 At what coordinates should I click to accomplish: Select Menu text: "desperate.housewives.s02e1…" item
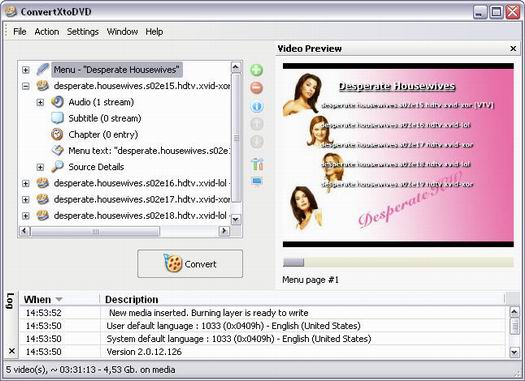pyautogui.click(x=149, y=151)
